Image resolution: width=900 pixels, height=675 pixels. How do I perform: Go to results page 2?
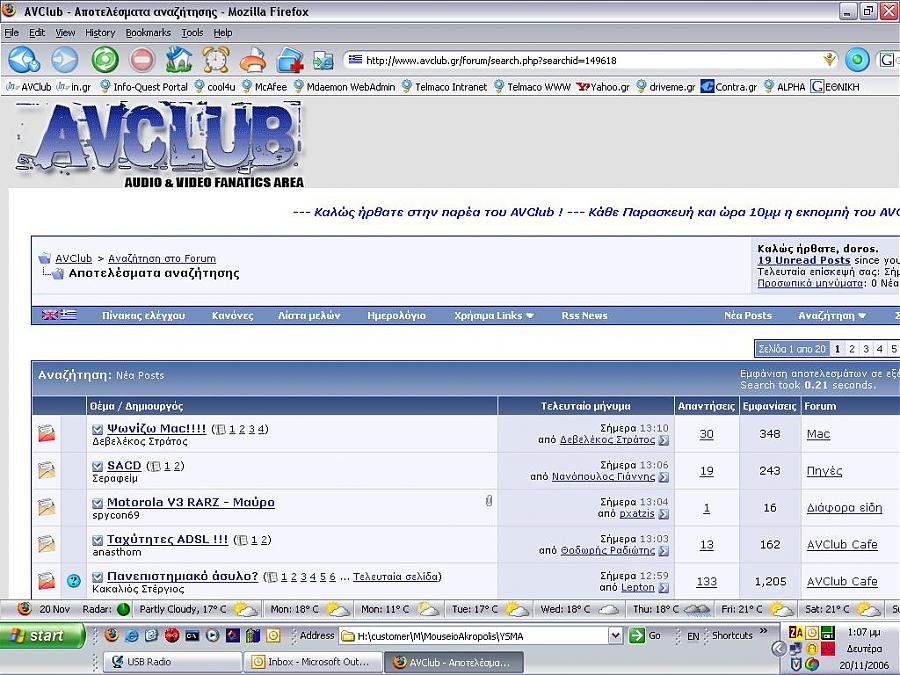[x=852, y=348]
